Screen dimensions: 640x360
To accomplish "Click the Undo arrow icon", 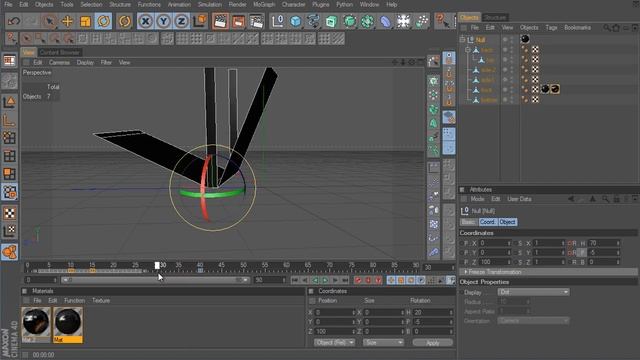I will click(x=14, y=21).
